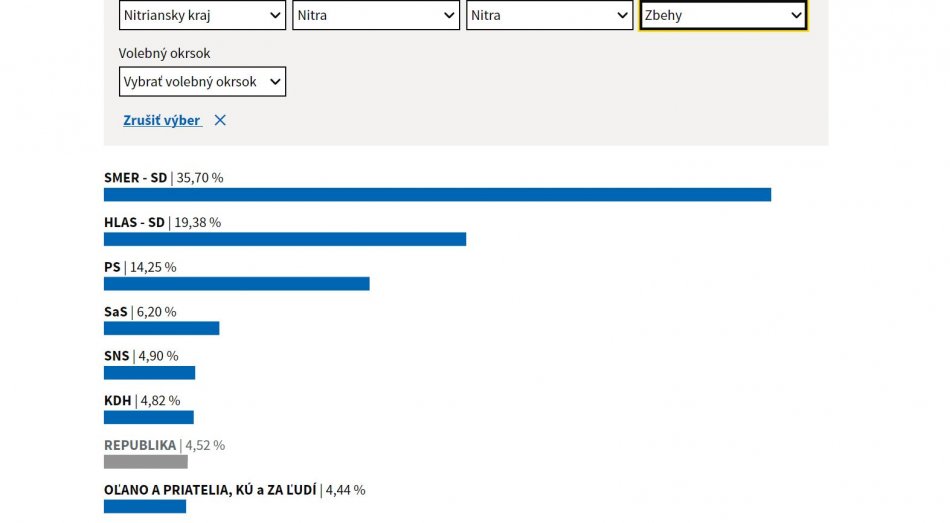Open the Nitriansky kraj dropdown

202,16
